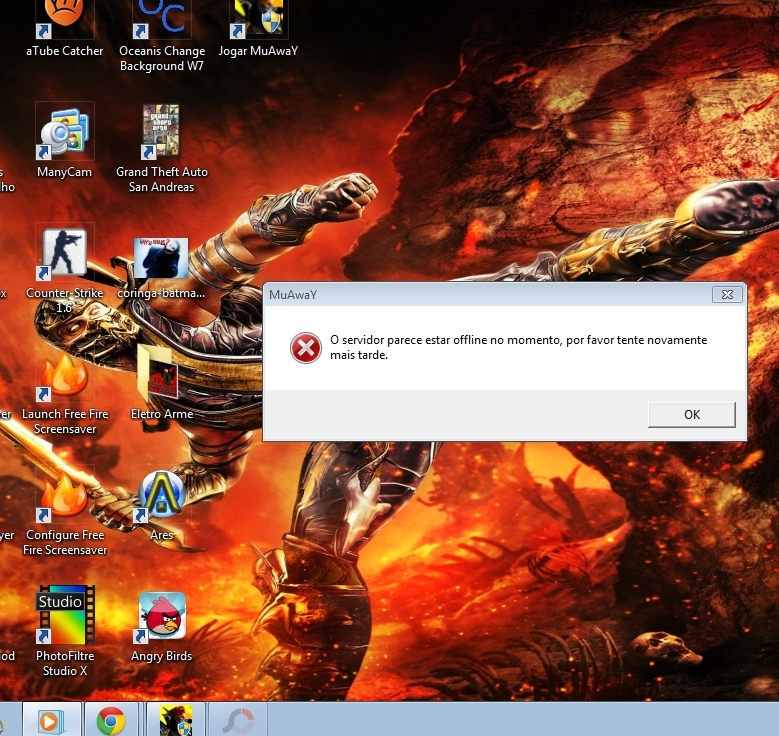Start Grand Theft Auto San Andreas shortcut
The image size is (779, 736).
coord(161,131)
